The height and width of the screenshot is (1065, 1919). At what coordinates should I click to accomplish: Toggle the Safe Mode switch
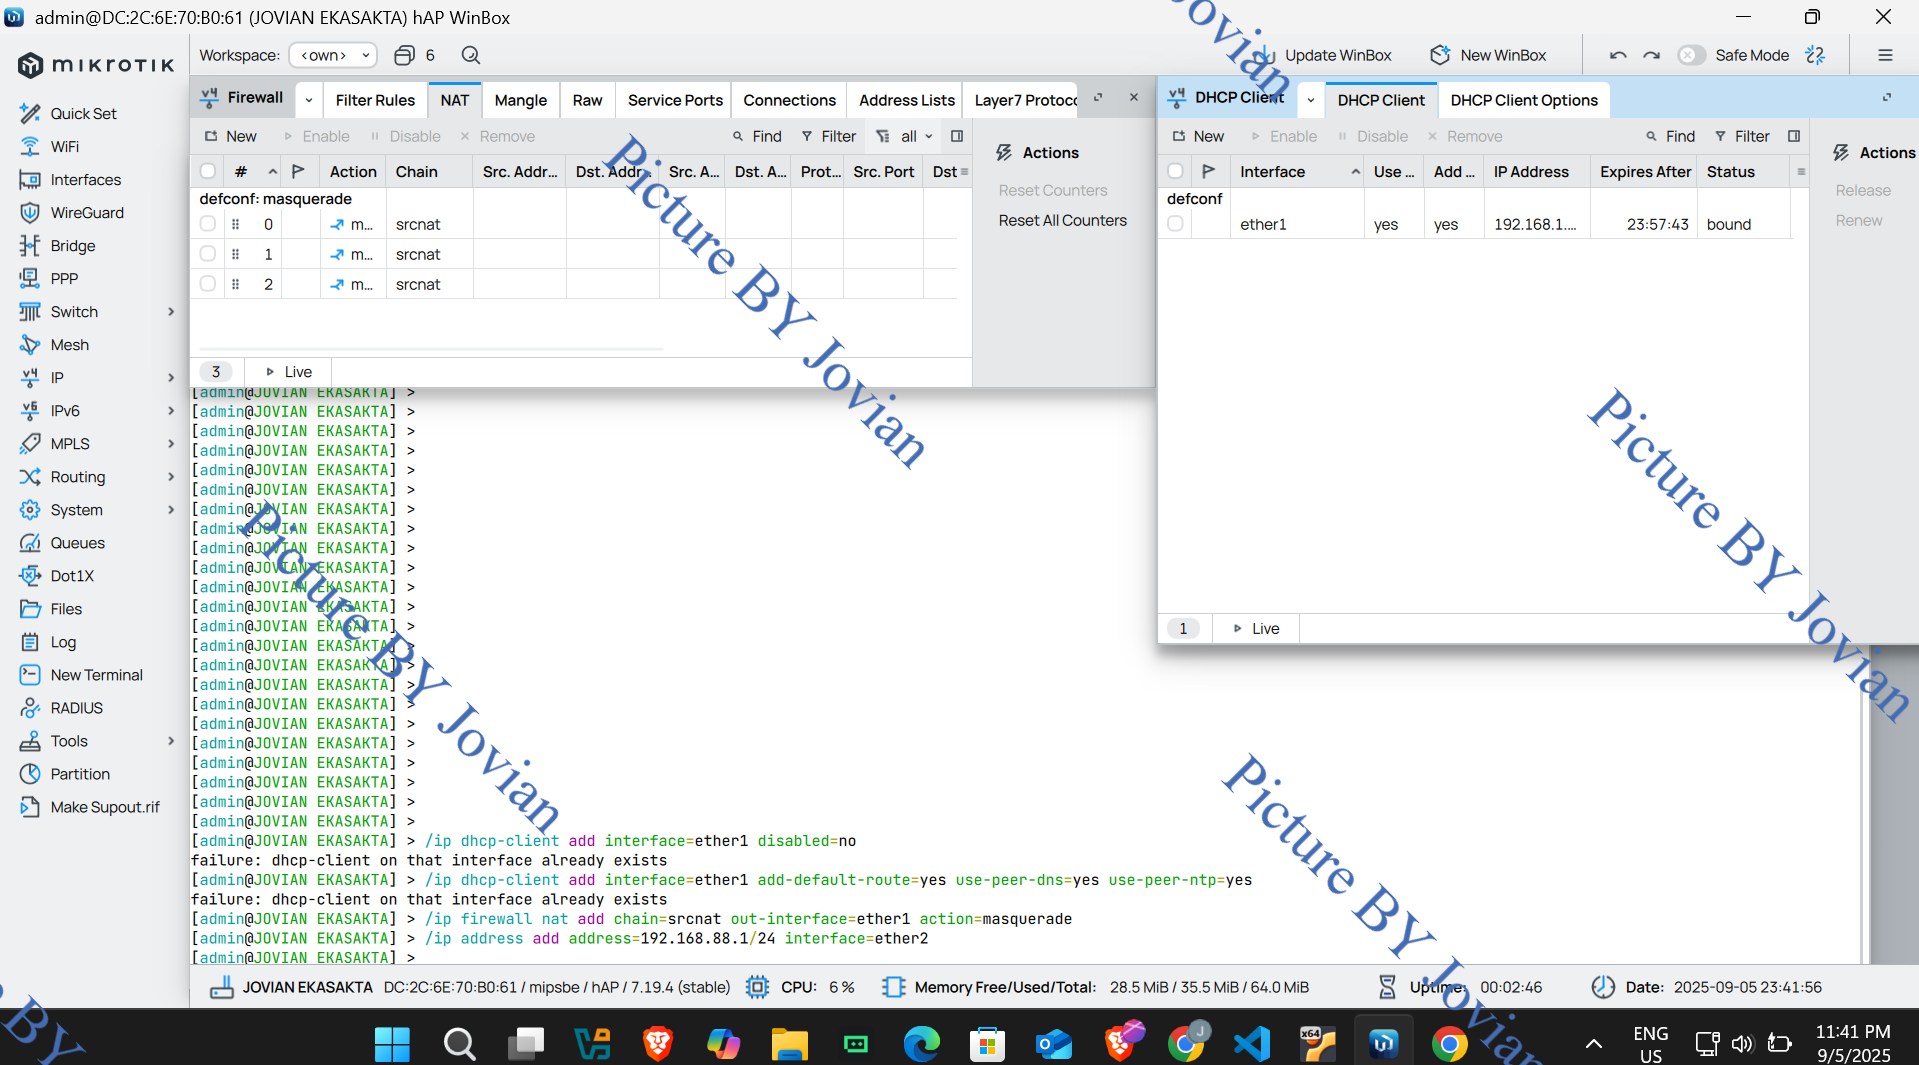1691,55
